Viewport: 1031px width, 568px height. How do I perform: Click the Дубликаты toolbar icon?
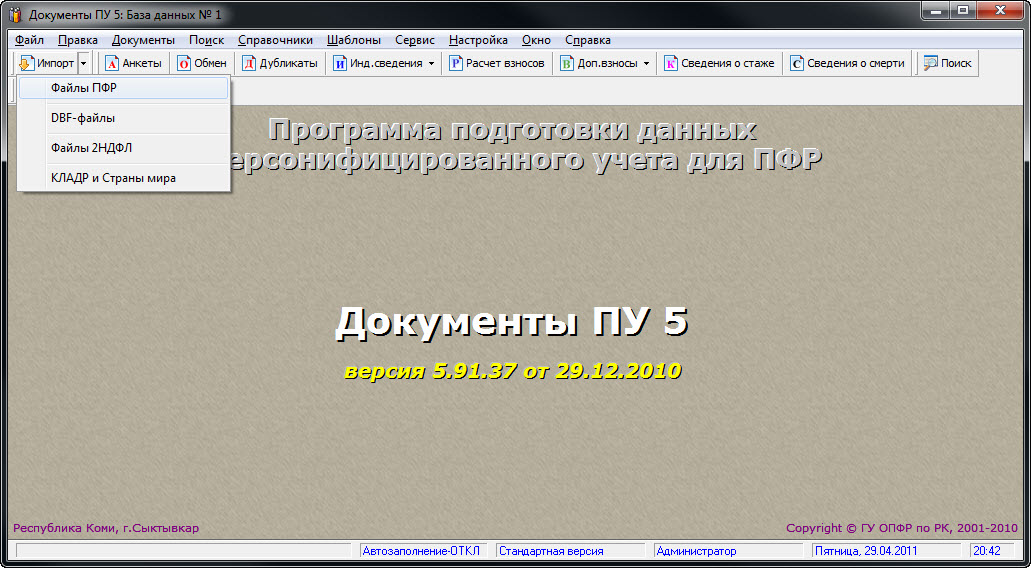[x=249, y=63]
